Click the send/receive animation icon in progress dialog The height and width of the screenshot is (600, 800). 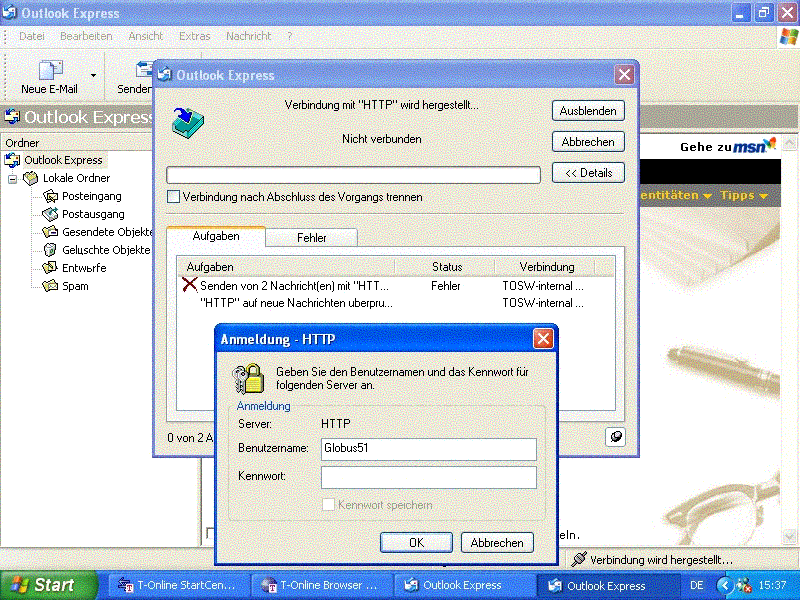(x=187, y=123)
